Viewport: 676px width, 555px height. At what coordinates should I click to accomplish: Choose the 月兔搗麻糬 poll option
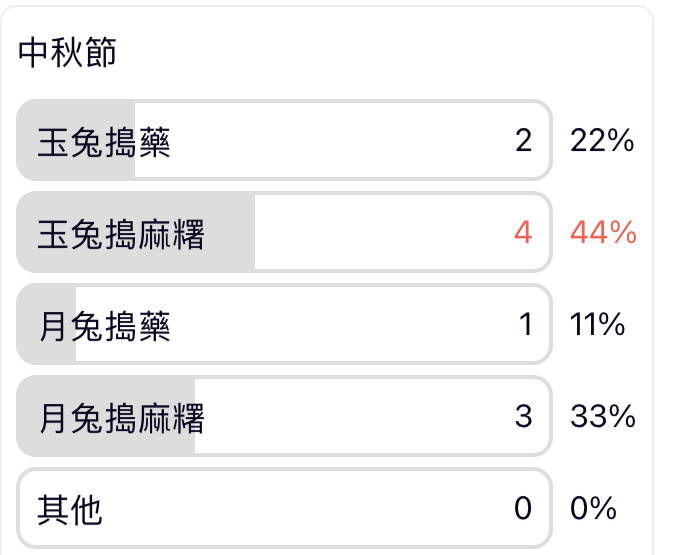(x=284, y=416)
